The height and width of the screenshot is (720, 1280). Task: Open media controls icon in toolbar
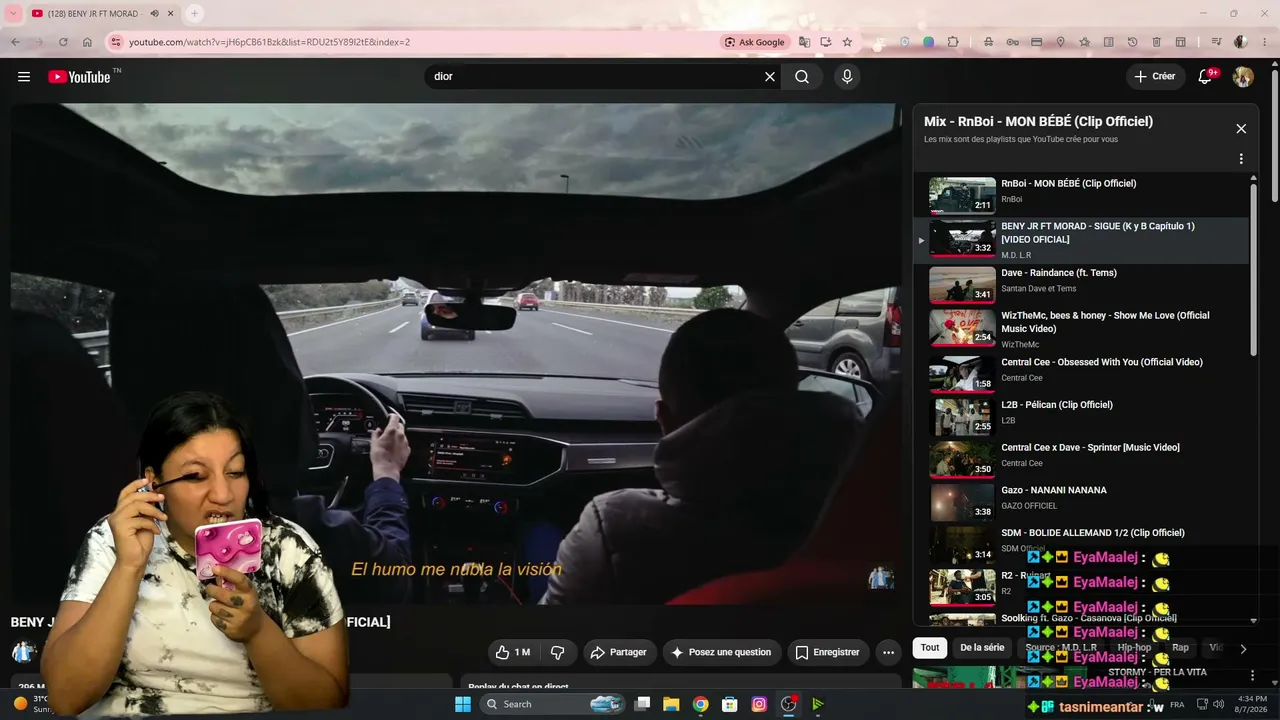[x=1216, y=42]
